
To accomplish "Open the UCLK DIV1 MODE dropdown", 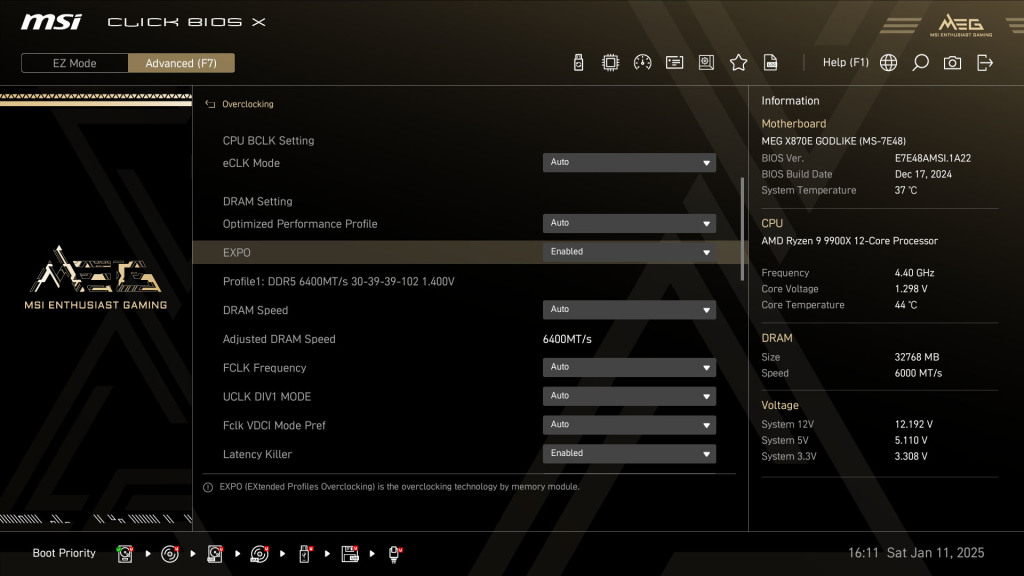I will point(629,396).
